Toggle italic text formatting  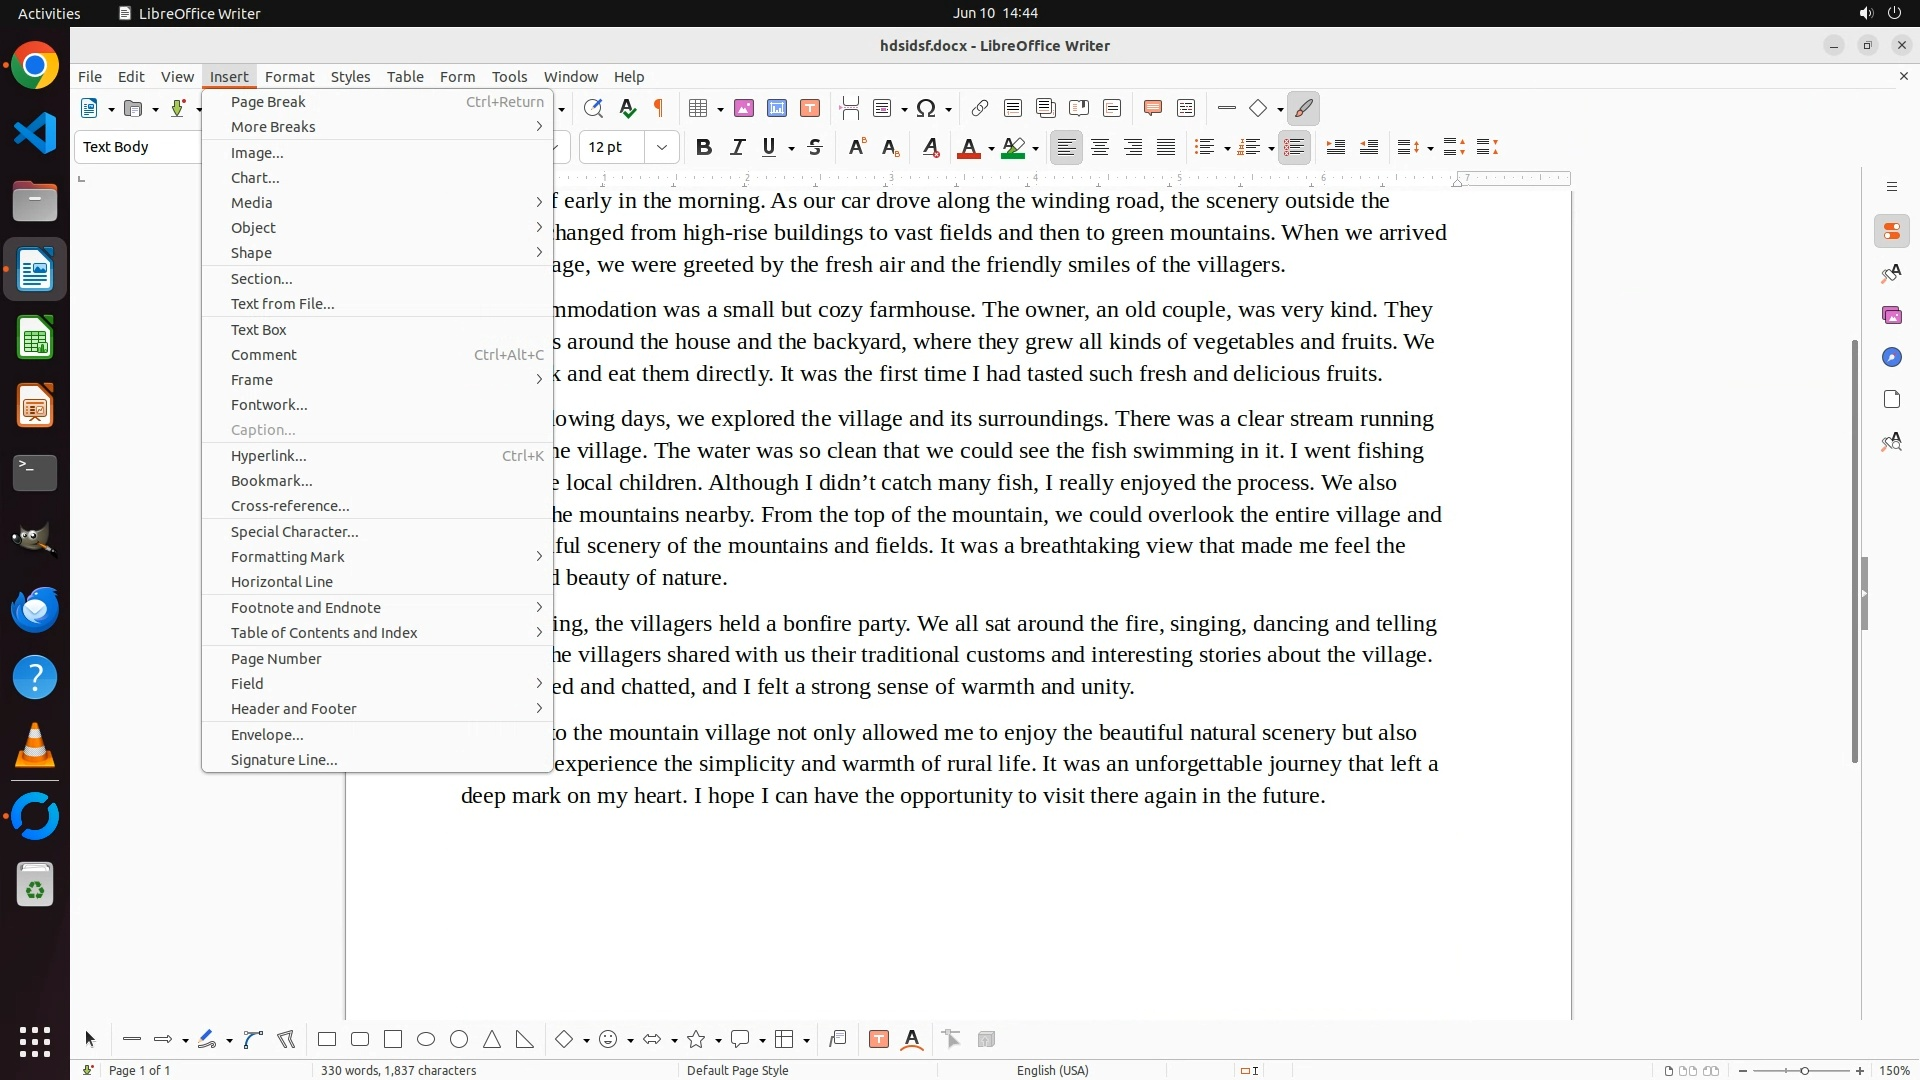coord(737,148)
